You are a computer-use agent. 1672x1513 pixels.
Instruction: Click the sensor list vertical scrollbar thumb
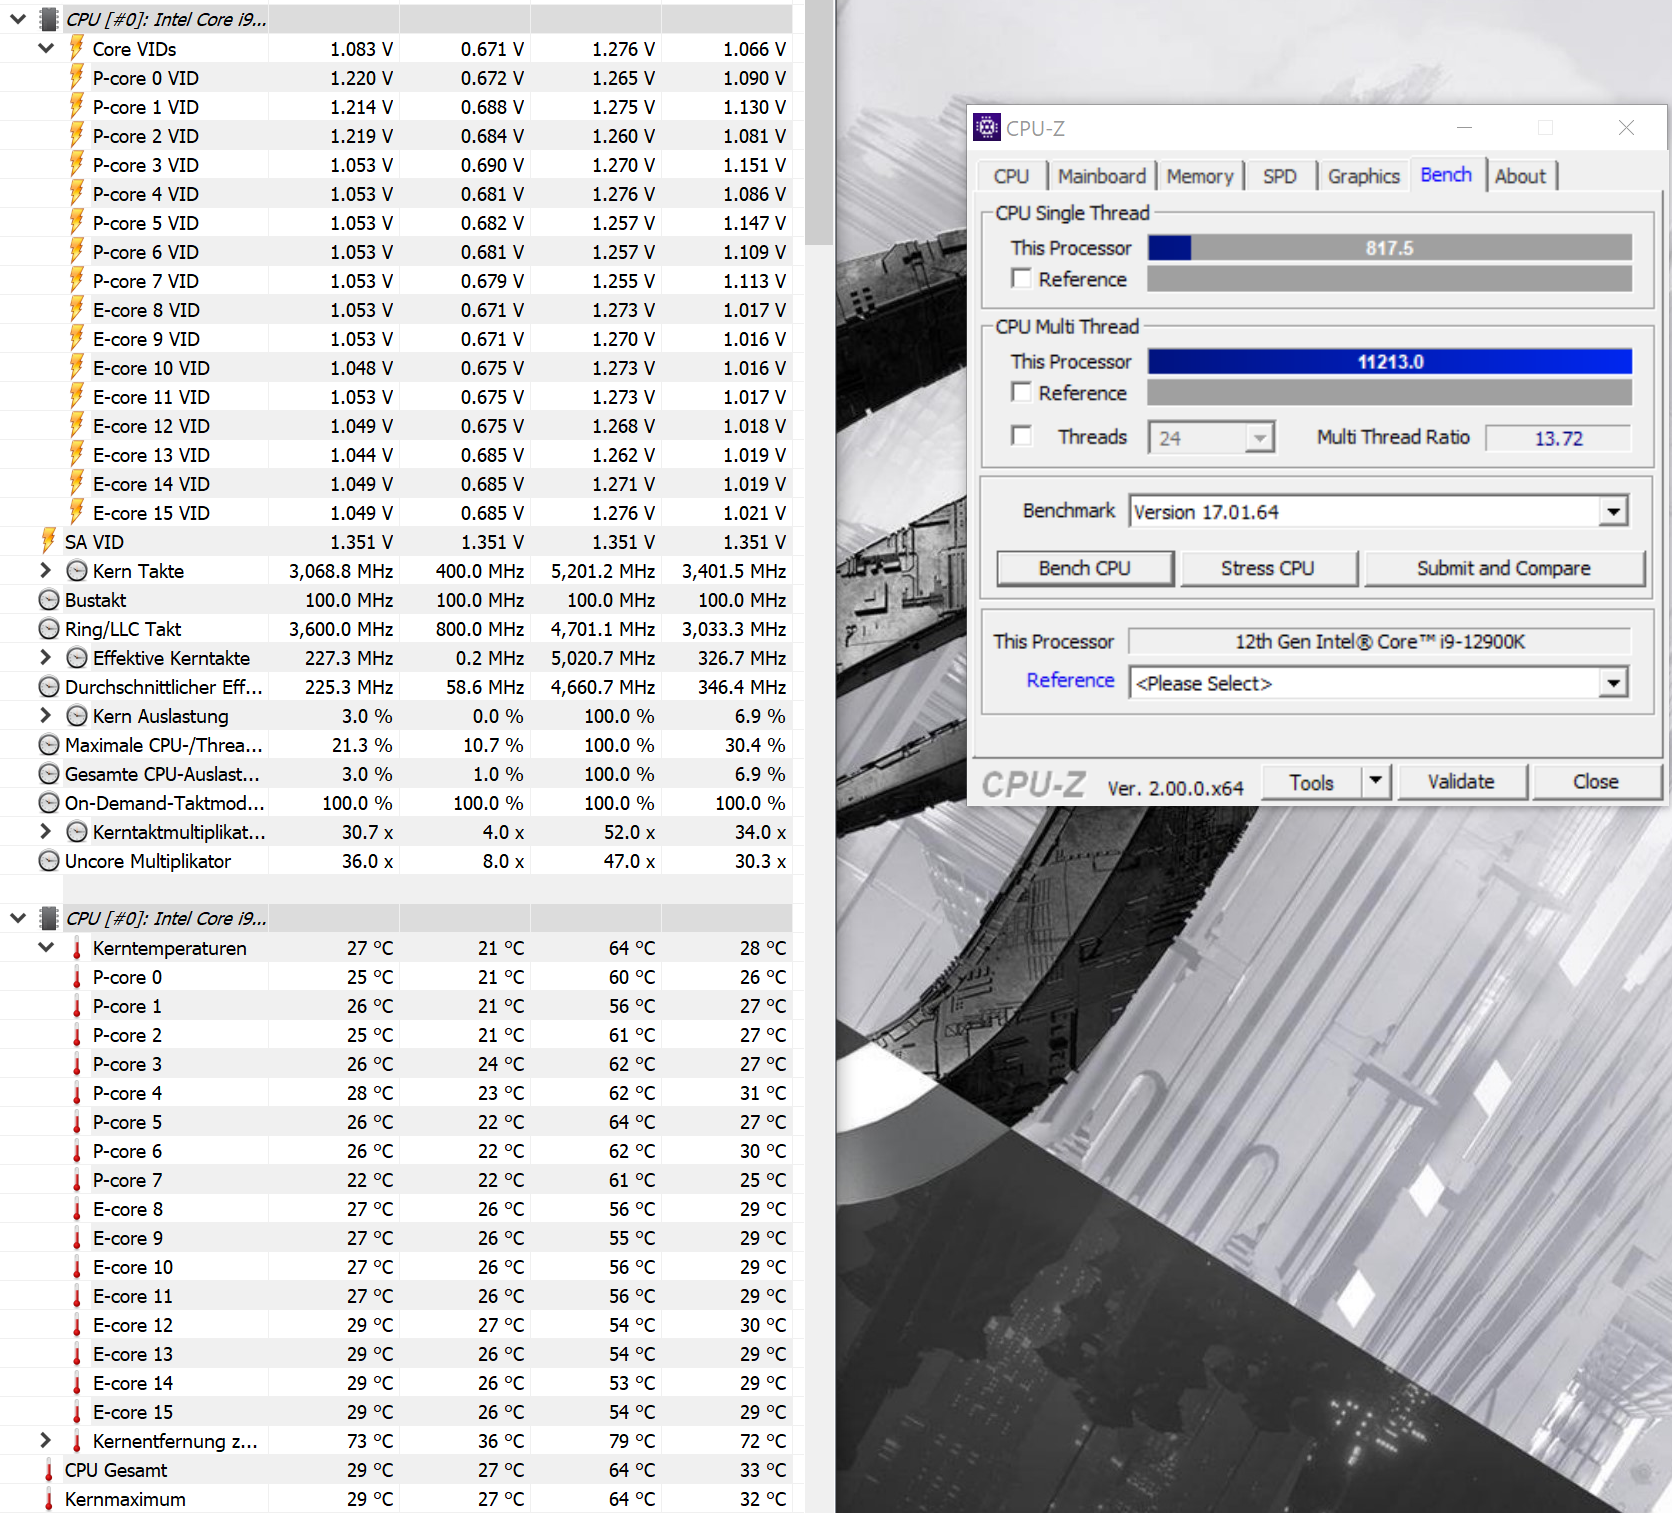[x=819, y=122]
